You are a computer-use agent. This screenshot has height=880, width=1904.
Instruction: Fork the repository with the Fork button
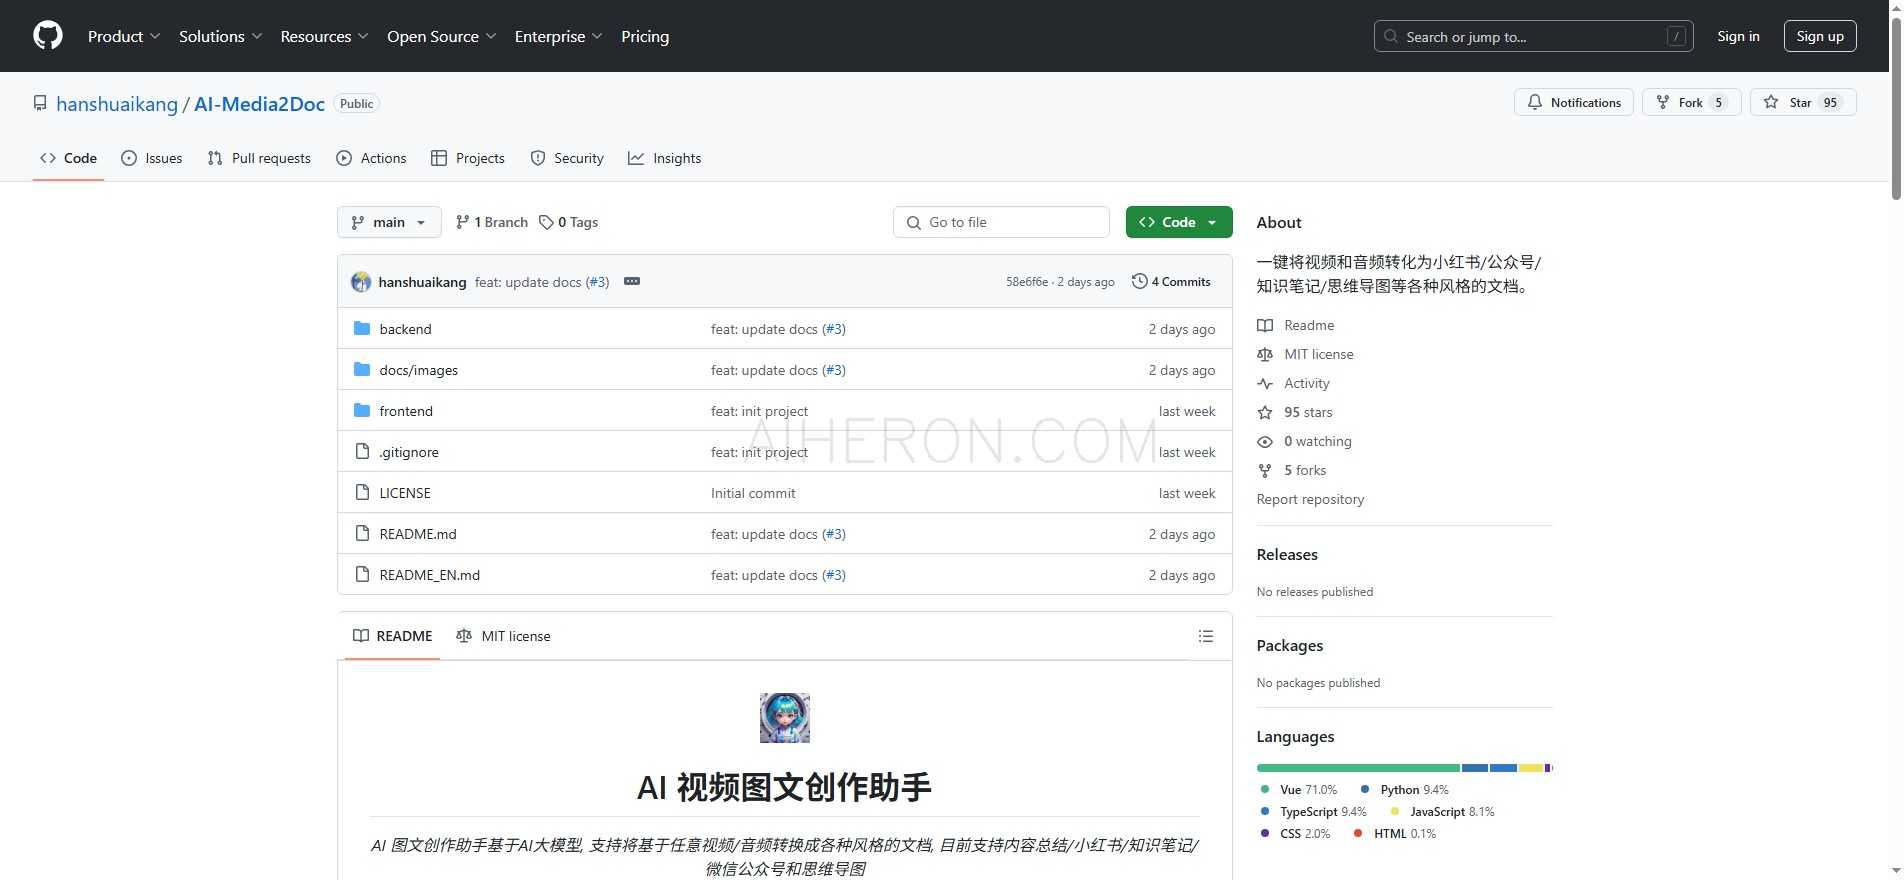click(x=1691, y=102)
